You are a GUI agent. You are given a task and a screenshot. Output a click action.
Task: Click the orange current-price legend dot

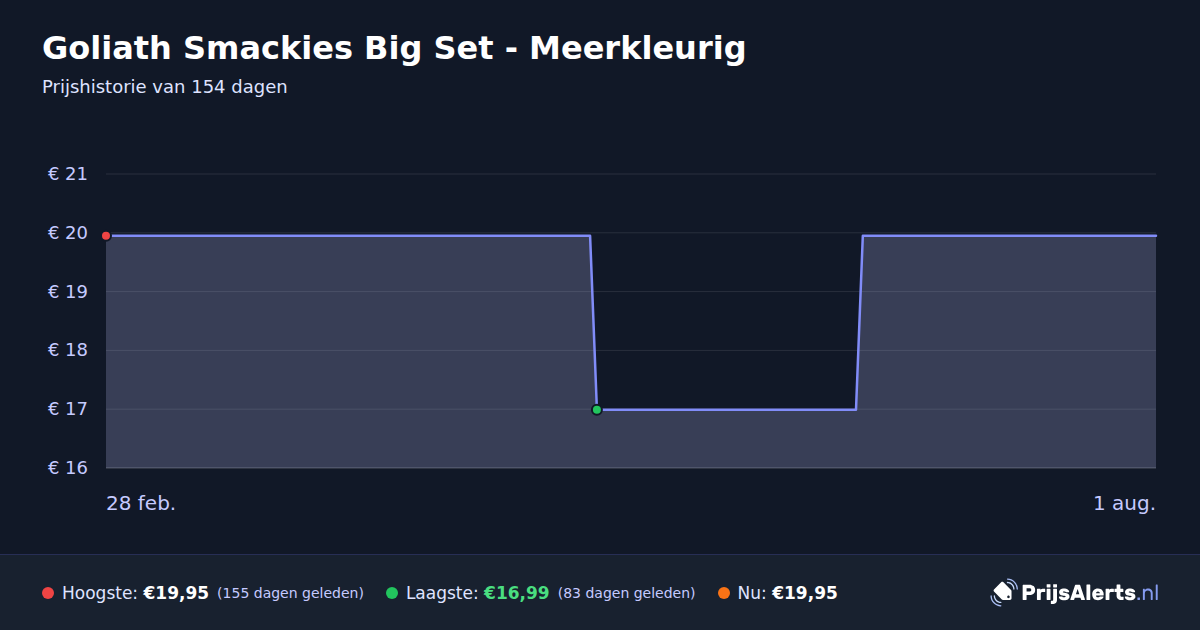point(724,593)
